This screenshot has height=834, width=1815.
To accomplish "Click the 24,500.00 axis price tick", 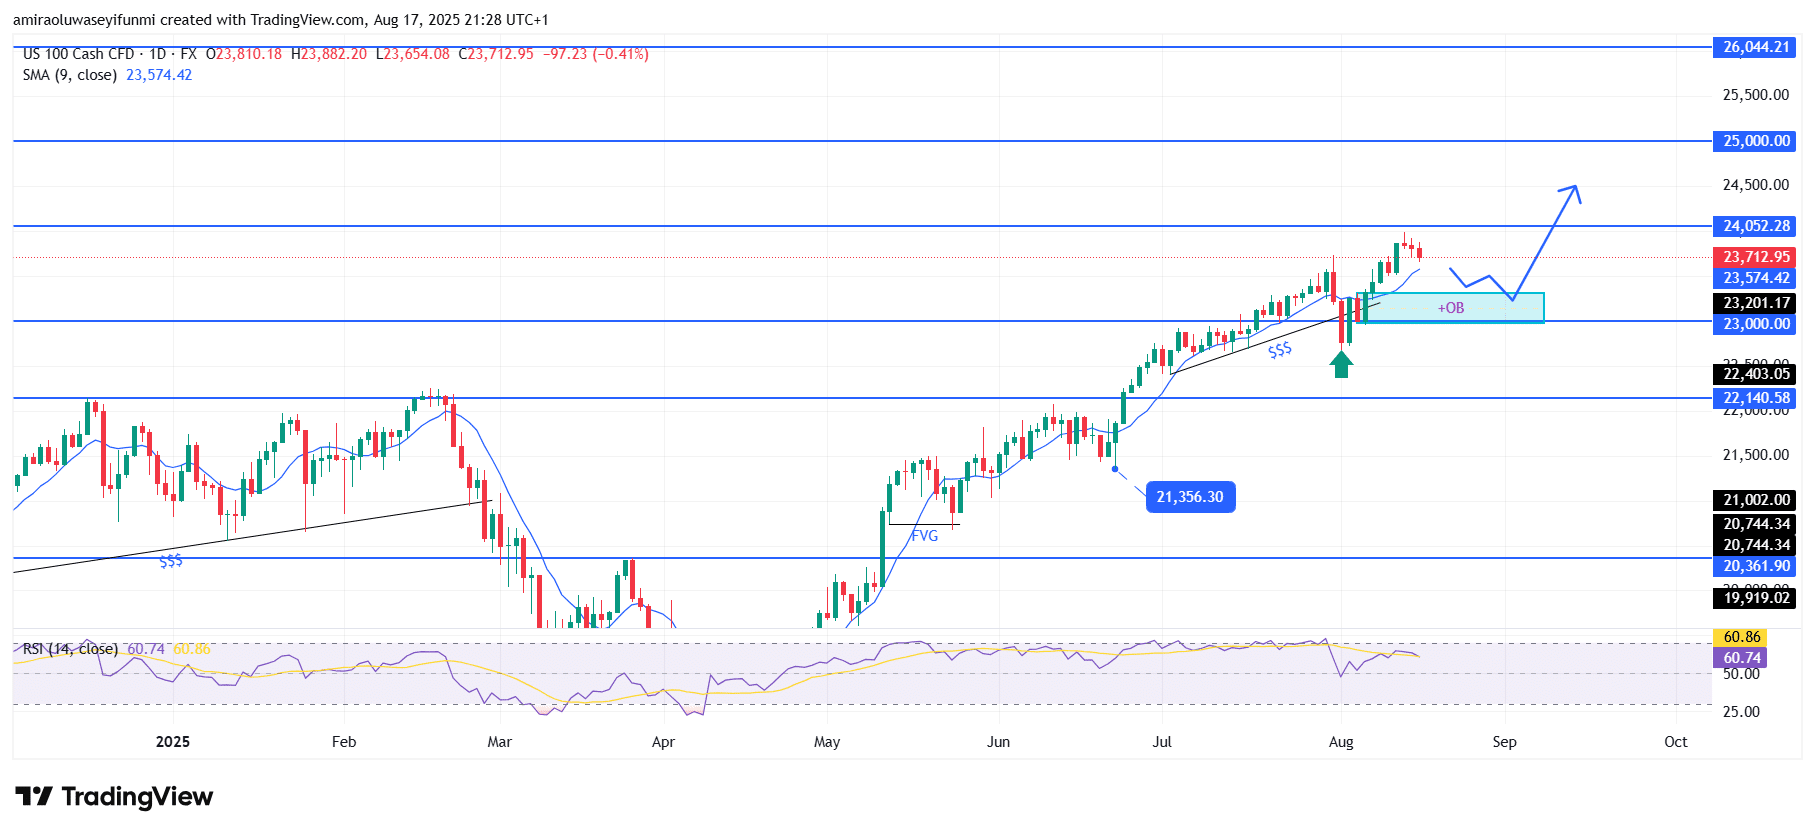I will click(x=1755, y=185).
